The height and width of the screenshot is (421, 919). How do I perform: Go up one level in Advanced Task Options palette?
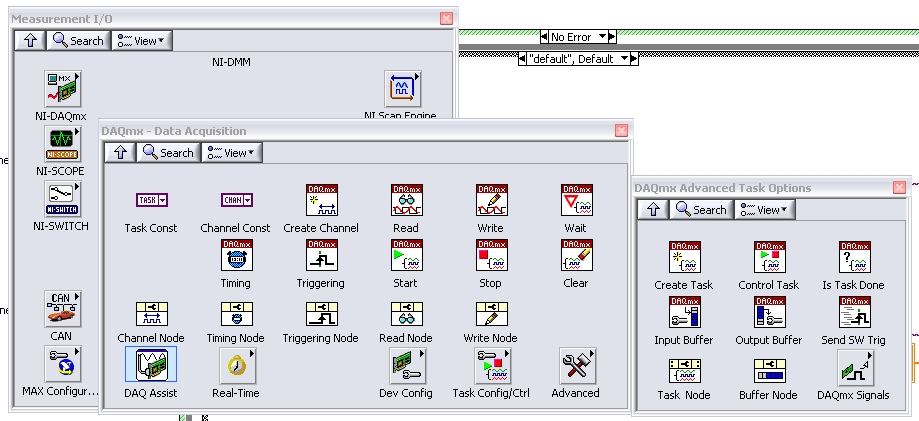pos(653,209)
